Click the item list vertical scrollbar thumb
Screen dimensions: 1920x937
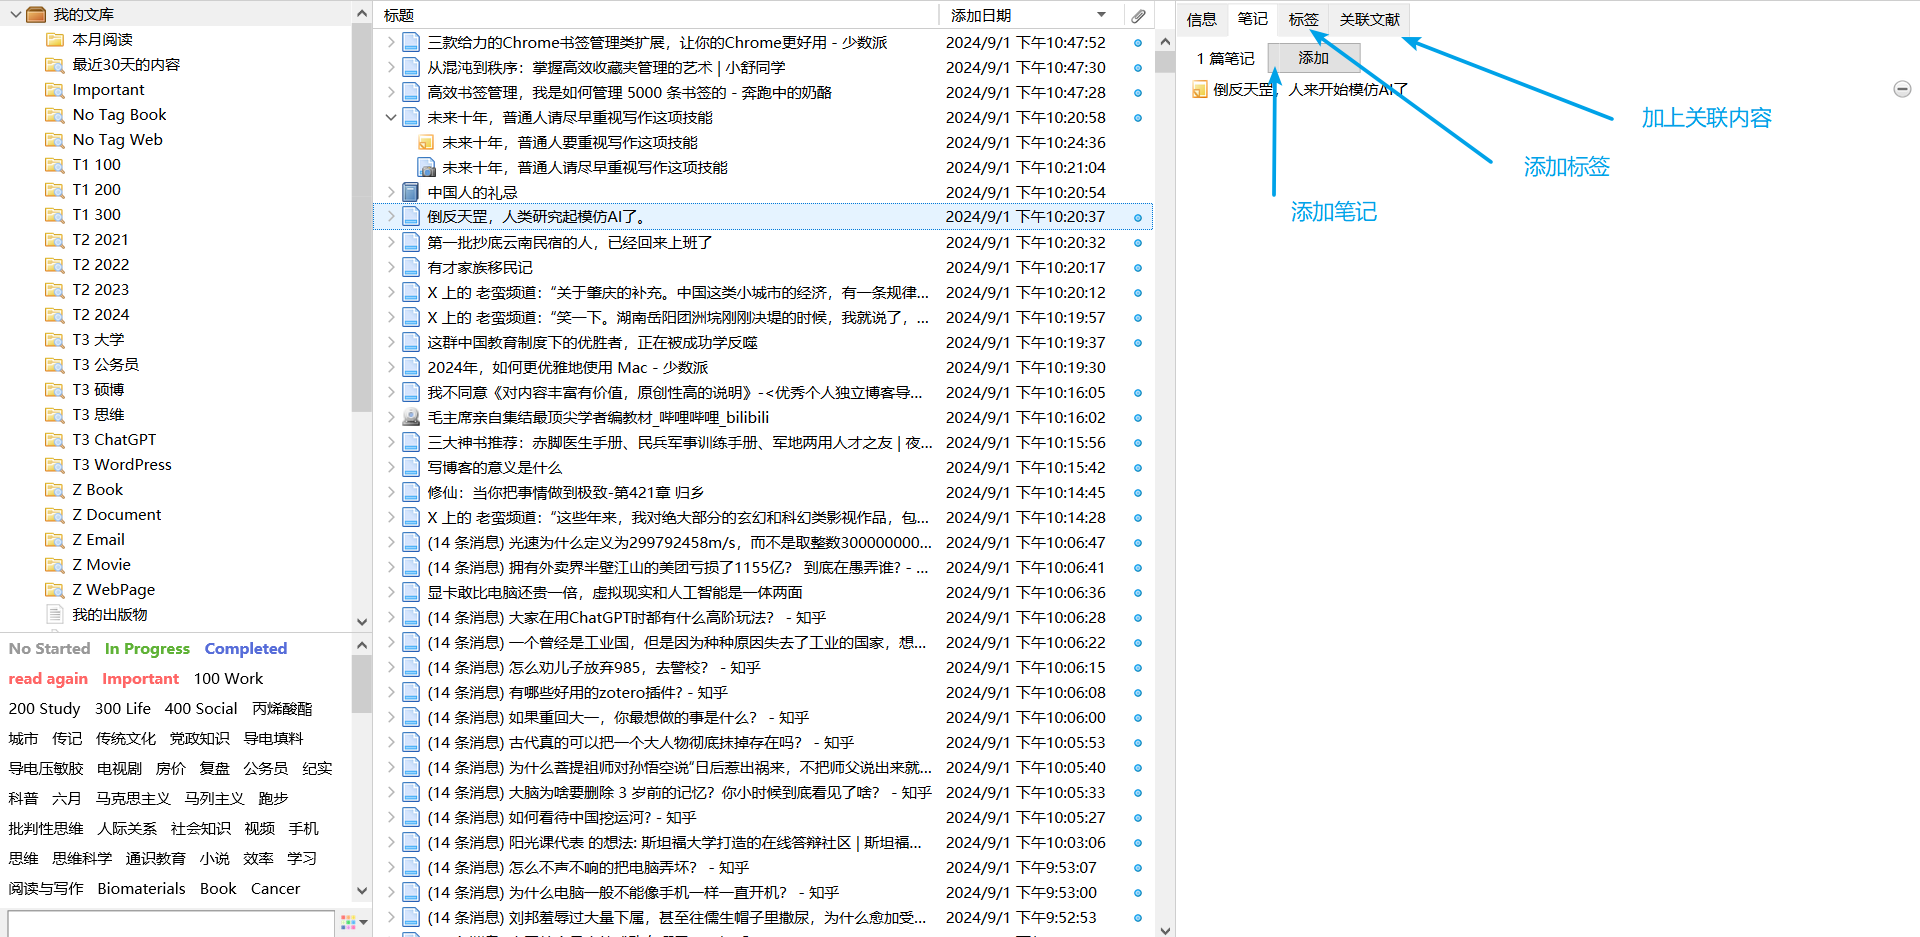[x=1164, y=62]
